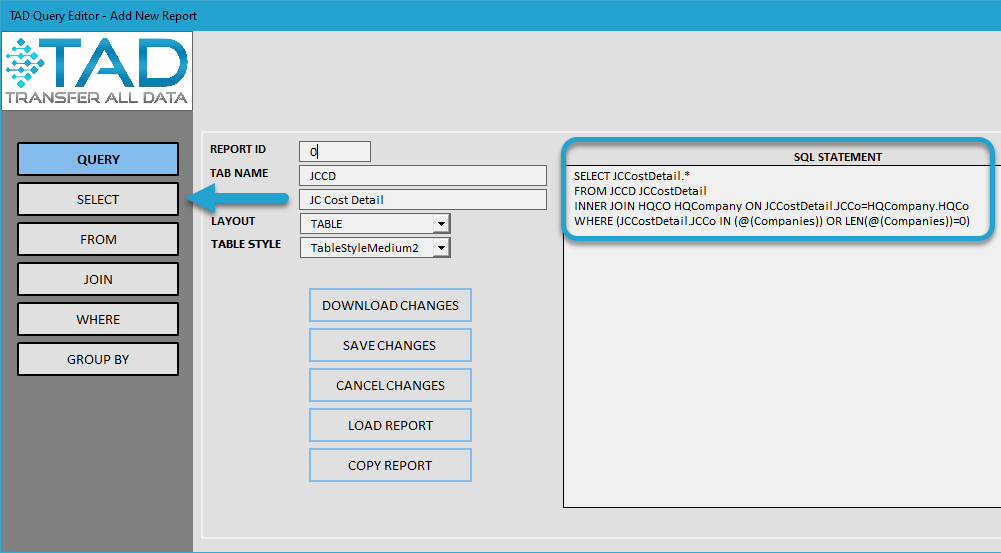Screen dimensions: 1001x553
Task: Click the SAVE CHANGES button
Action: click(390, 345)
